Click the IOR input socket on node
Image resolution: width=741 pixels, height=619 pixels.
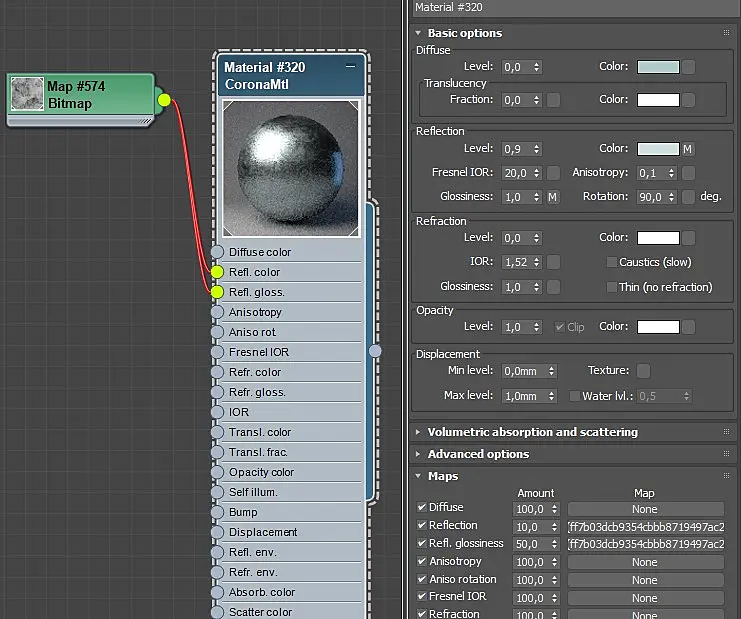coord(217,412)
